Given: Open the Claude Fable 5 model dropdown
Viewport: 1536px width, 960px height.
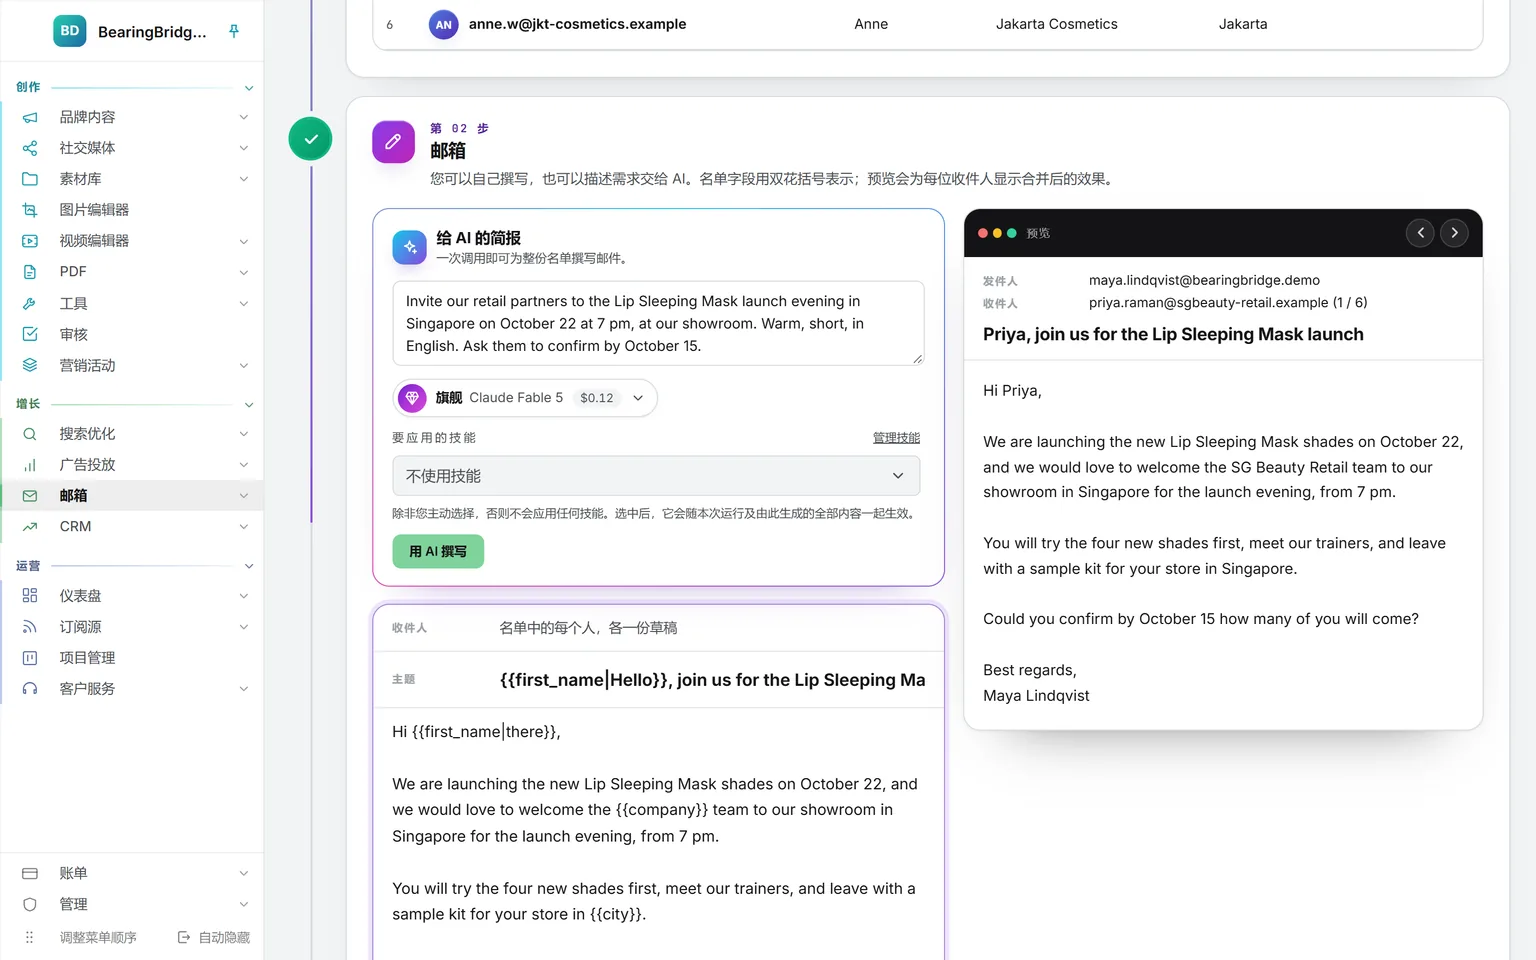Looking at the screenshot, I should pos(525,398).
